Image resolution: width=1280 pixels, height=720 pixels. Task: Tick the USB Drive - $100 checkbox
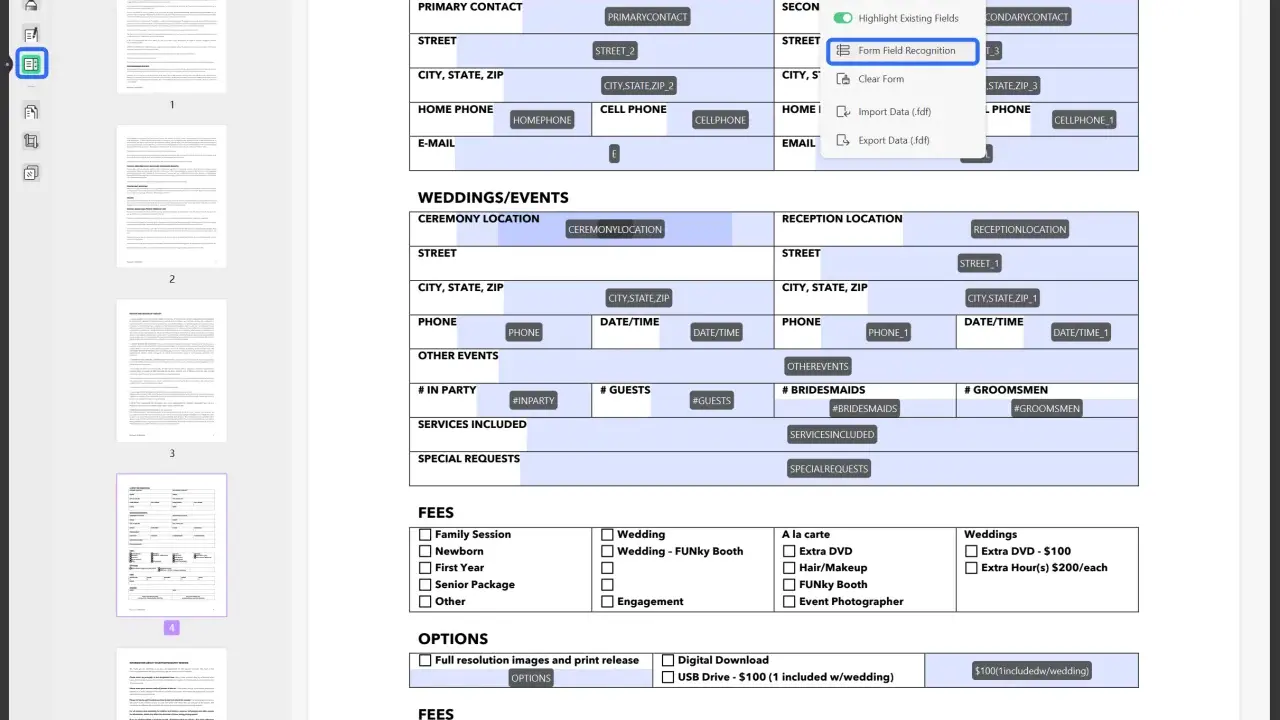pos(668,677)
